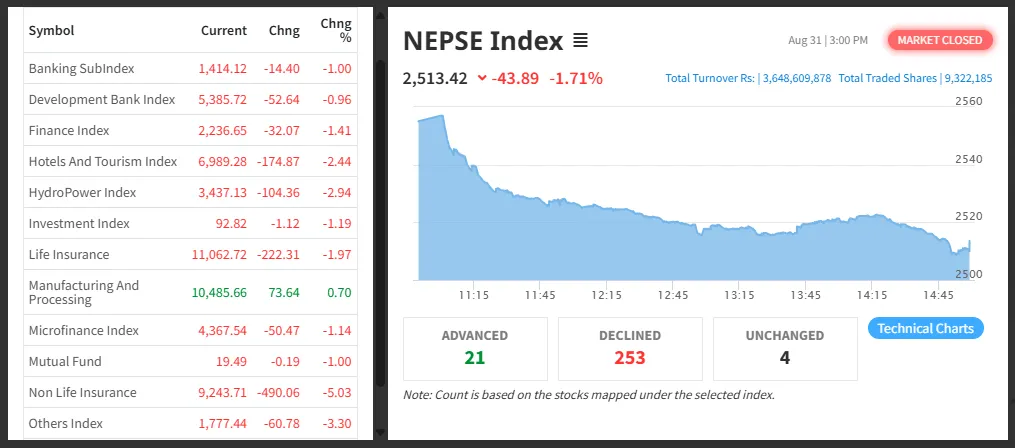Open the chart menu icon beside NEPSE Index
Viewport: 1015px width, 448px height.
click(581, 41)
